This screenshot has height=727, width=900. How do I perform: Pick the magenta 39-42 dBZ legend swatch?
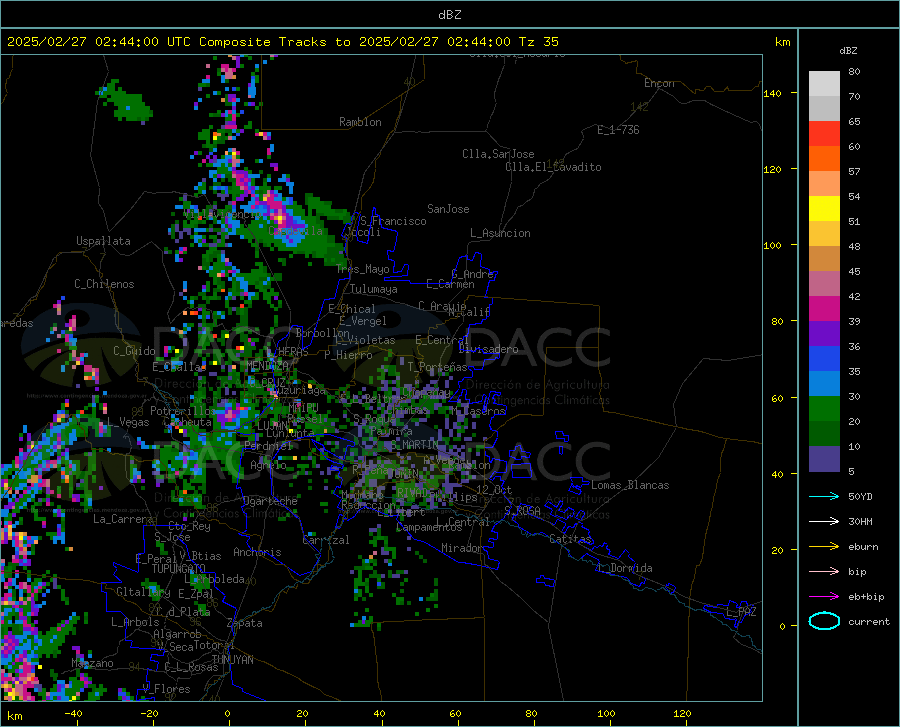pyautogui.click(x=824, y=309)
